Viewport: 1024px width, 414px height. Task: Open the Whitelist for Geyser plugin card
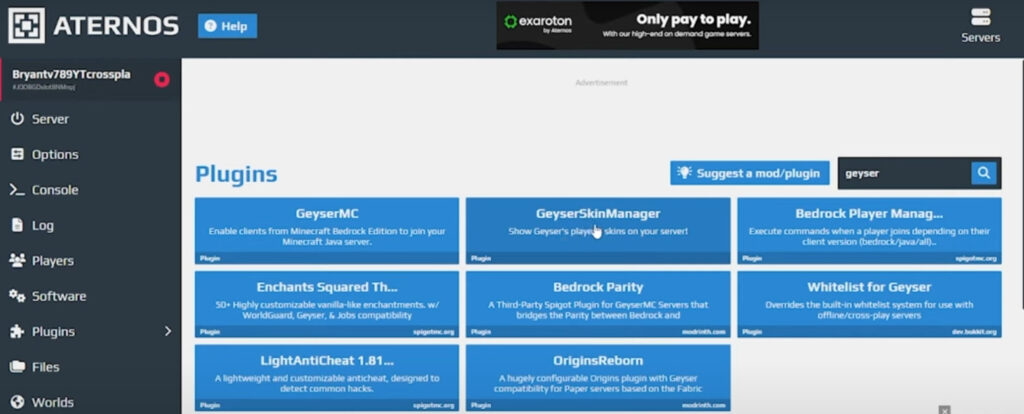point(869,304)
